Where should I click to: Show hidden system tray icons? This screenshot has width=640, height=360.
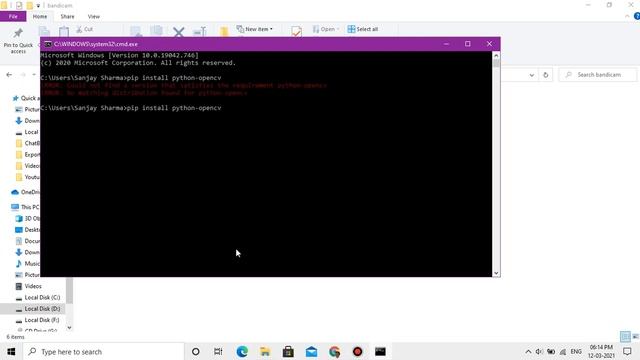click(528, 351)
